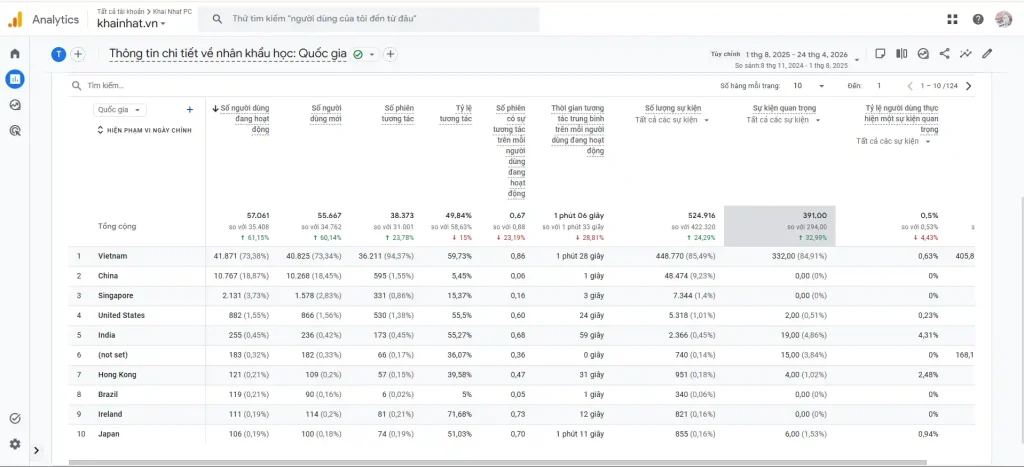This screenshot has height=467, width=1024.
Task: Go to previous page of table rows
Action: (x=910, y=86)
